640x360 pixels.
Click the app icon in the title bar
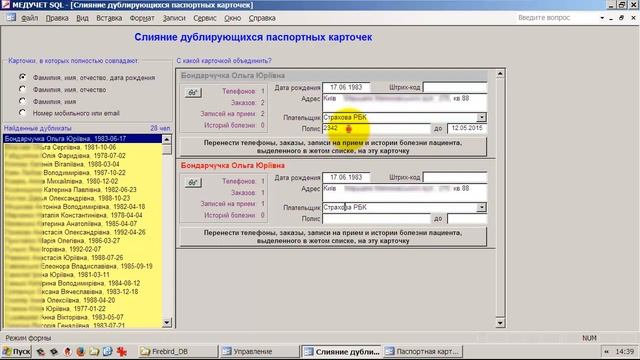point(5,5)
